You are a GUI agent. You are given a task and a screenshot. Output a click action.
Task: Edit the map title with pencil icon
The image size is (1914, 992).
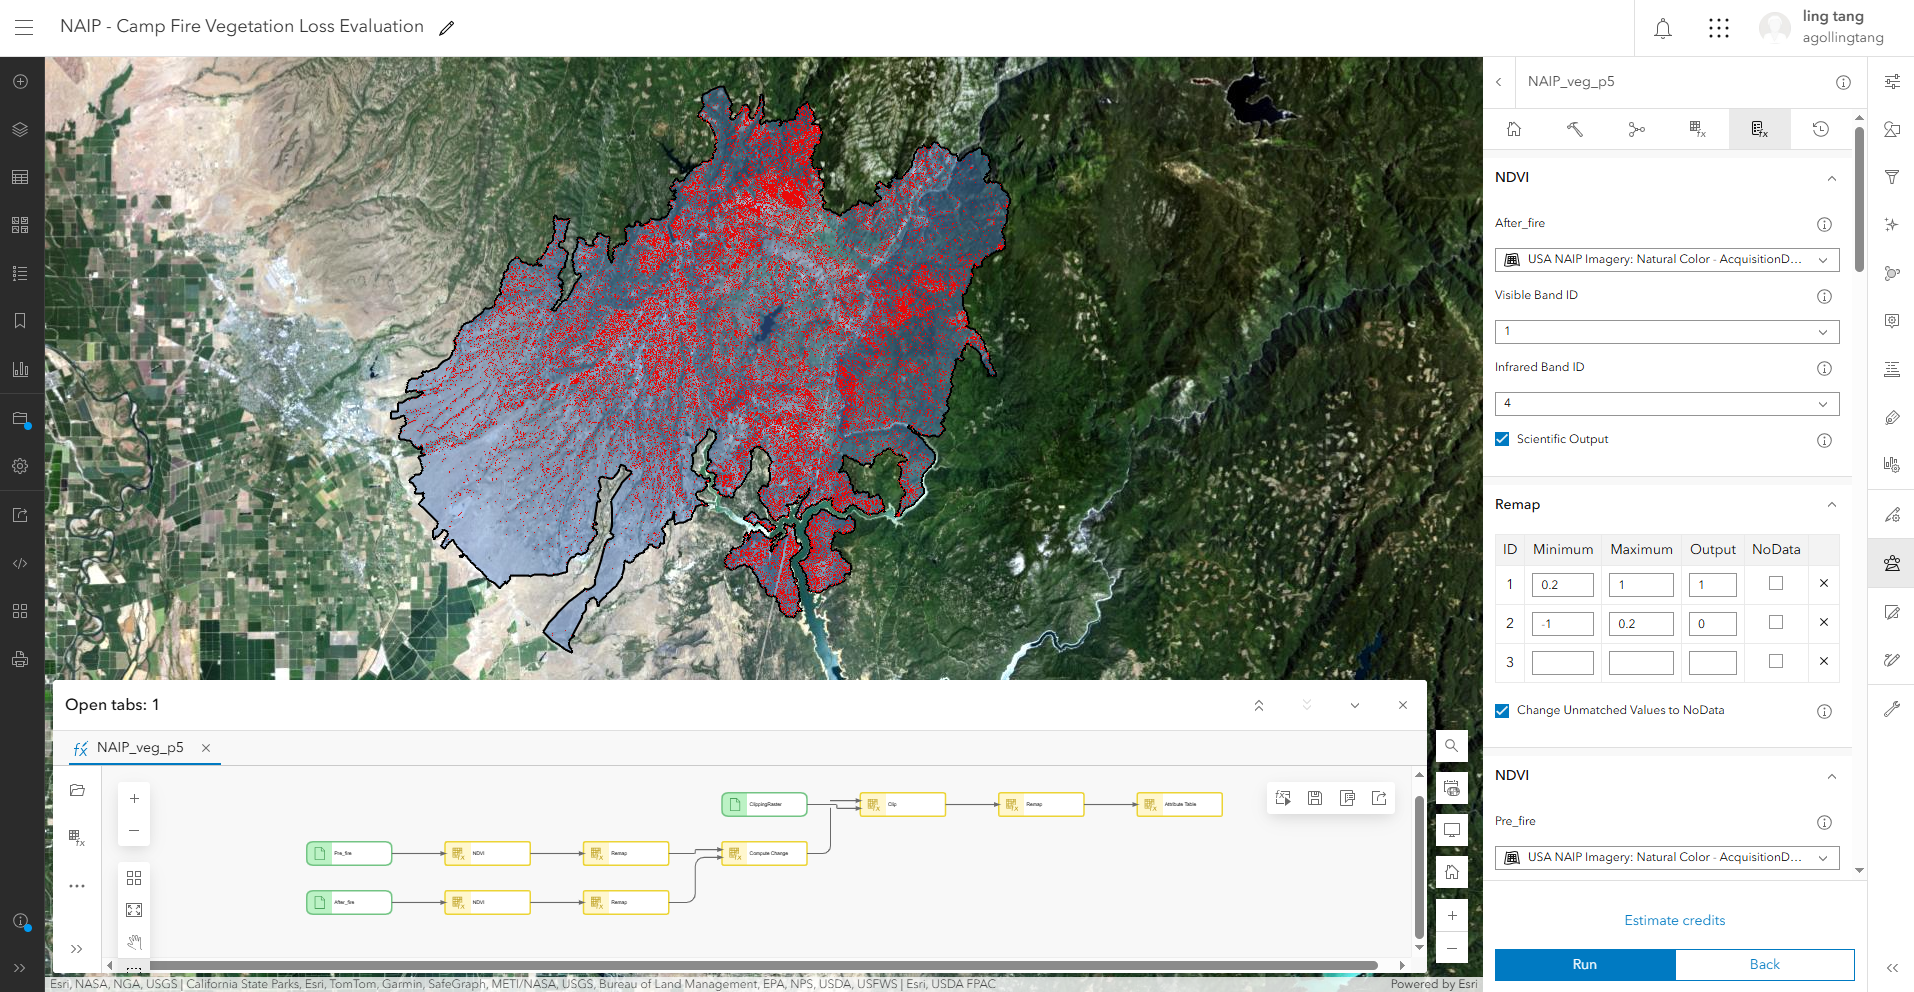pos(447,28)
